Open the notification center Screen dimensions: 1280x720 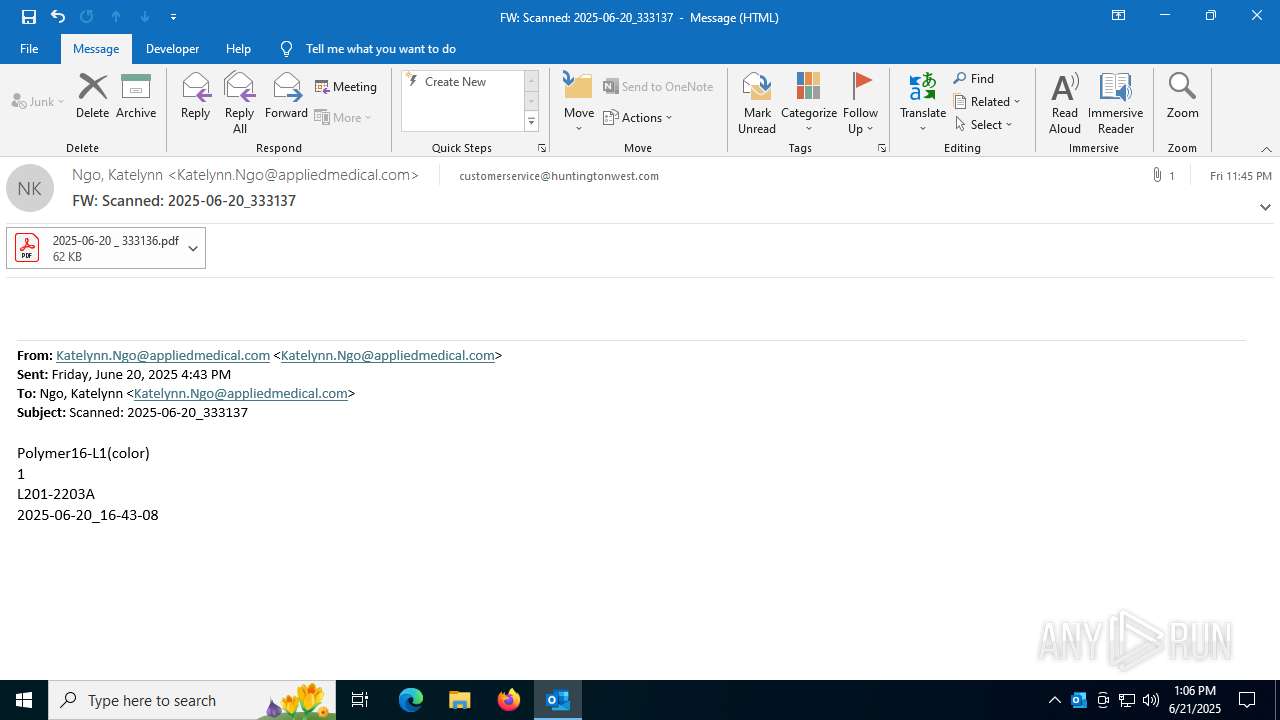tap(1247, 700)
